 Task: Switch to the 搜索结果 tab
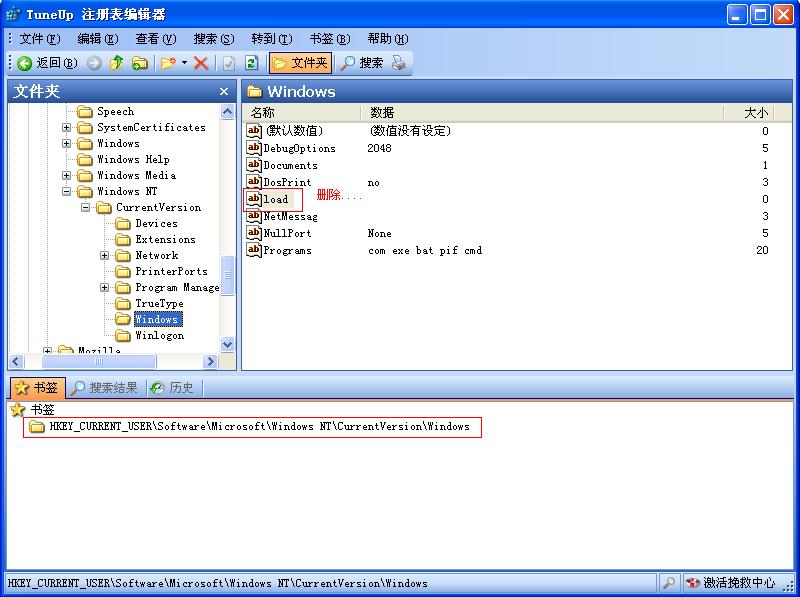coord(105,388)
